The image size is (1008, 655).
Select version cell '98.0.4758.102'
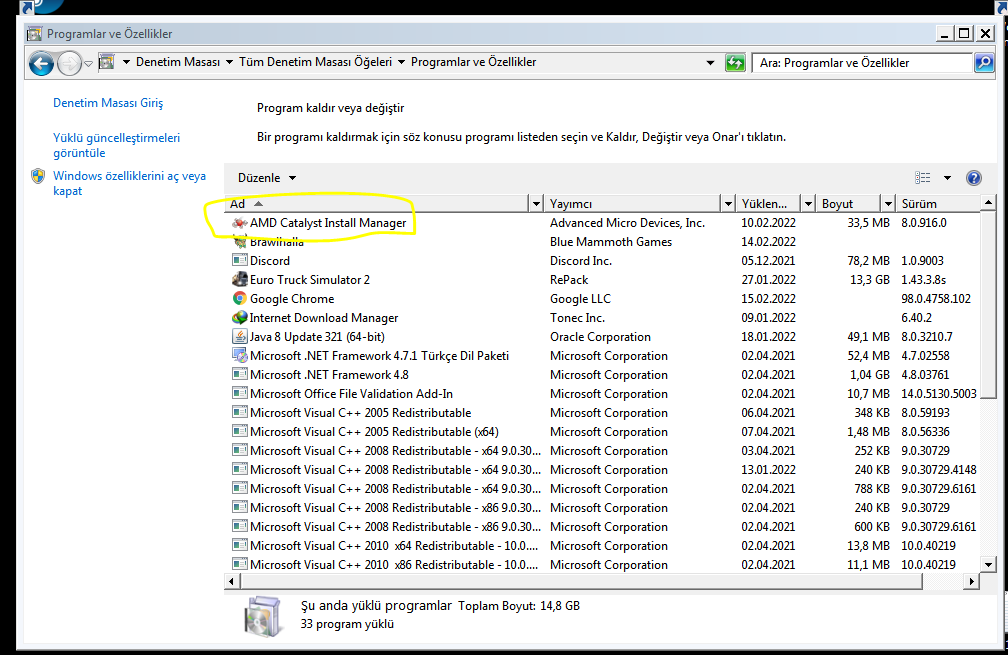[936, 298]
